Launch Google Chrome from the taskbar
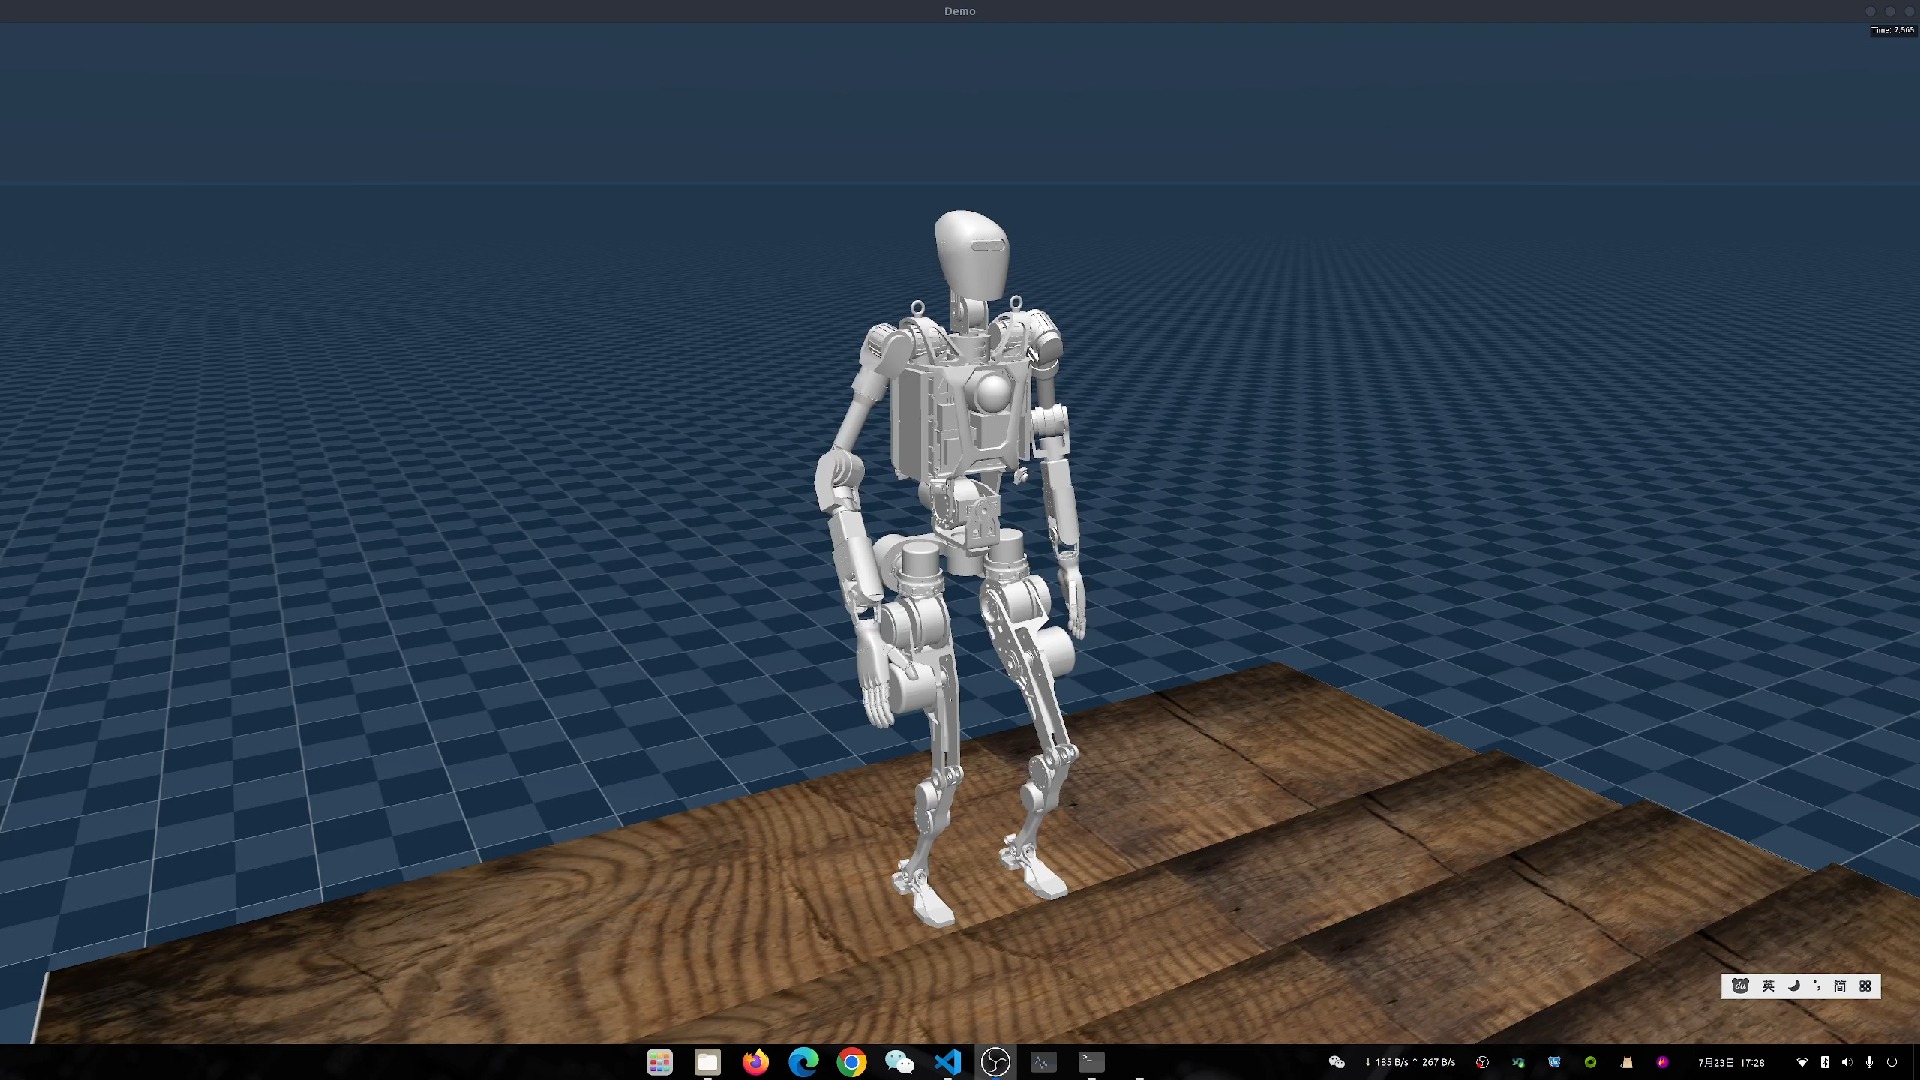The width and height of the screenshot is (1920, 1080). [852, 1062]
